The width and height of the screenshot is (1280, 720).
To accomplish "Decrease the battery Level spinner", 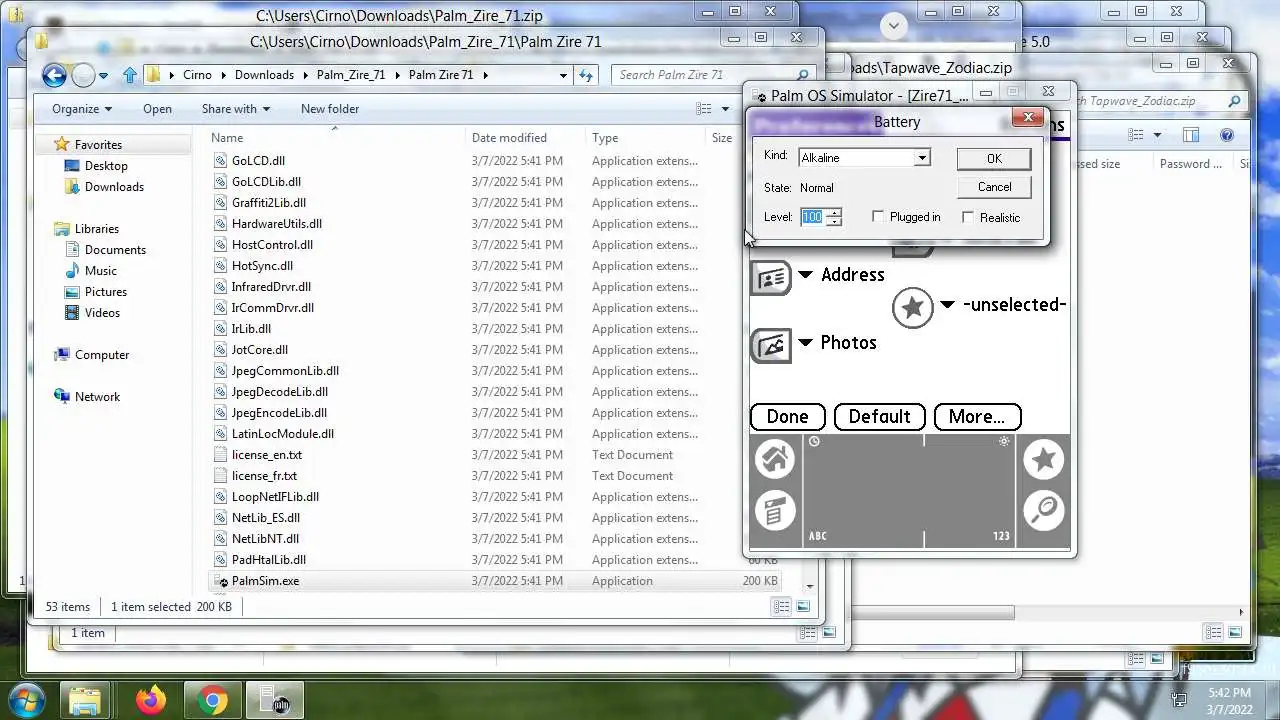I will coord(834,222).
